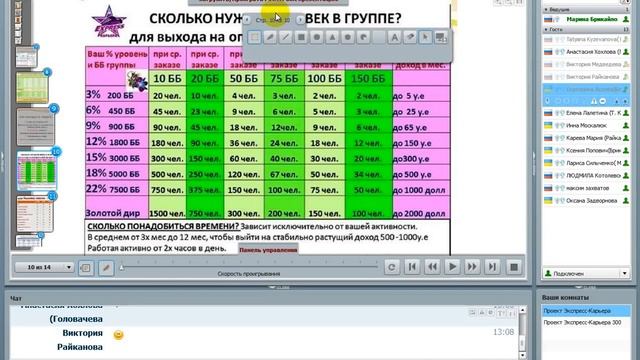Open slide thumbnail number 10
This screenshot has width=640, height=360.
(x=37, y=171)
